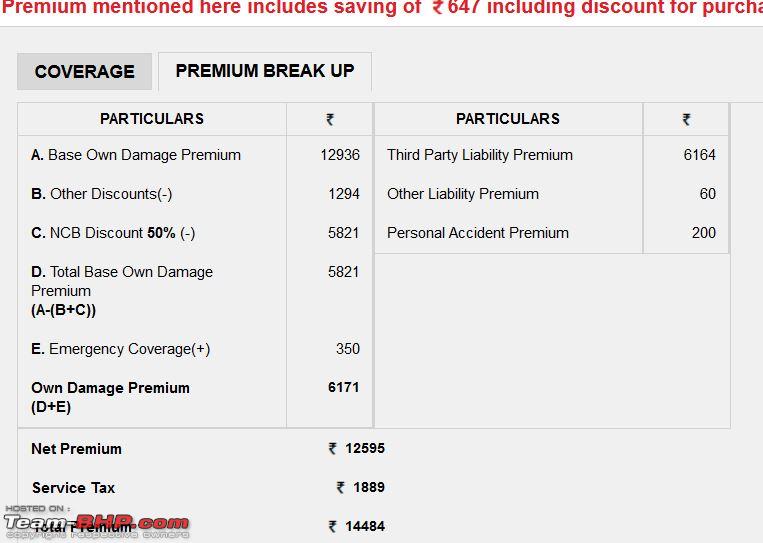Click the Emergency Coverage(+) entry
Screen dimensions: 763x543
121,349
